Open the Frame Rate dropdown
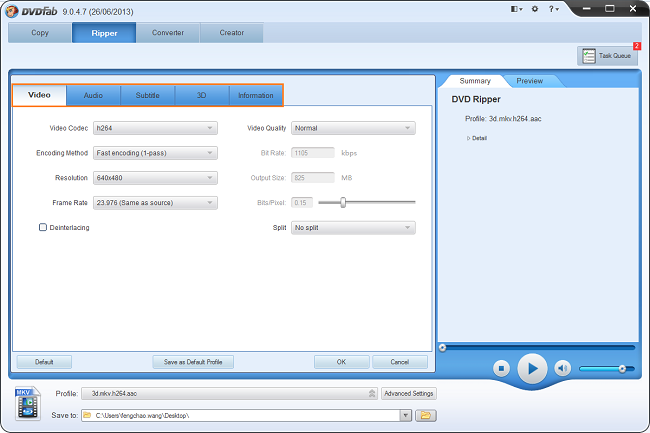This screenshot has height=433, width=650. click(x=155, y=203)
